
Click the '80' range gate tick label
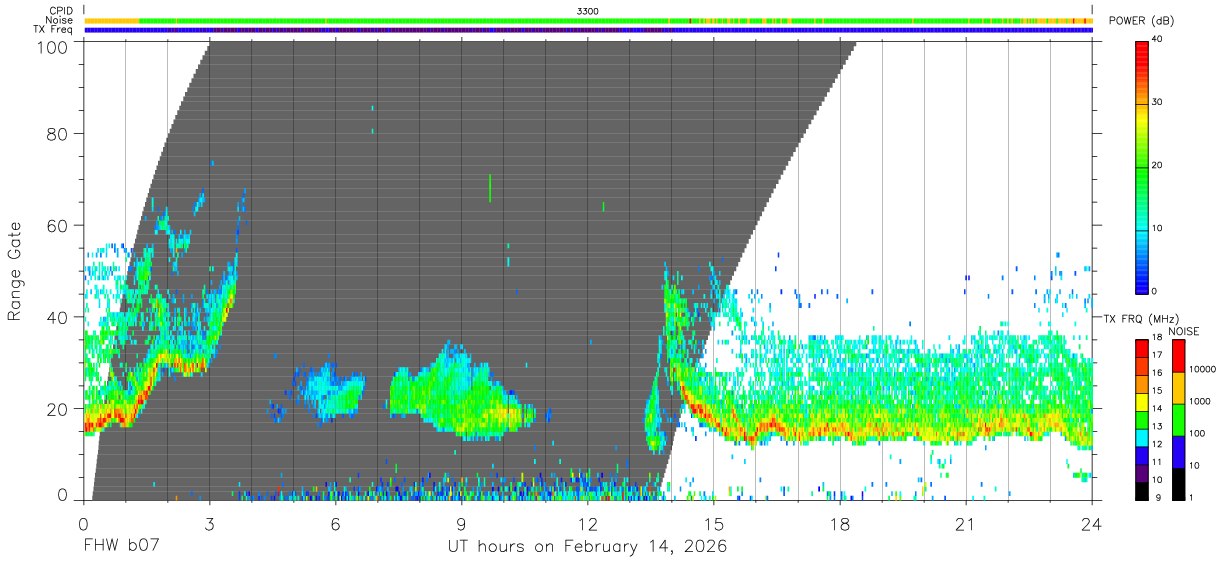click(56, 134)
